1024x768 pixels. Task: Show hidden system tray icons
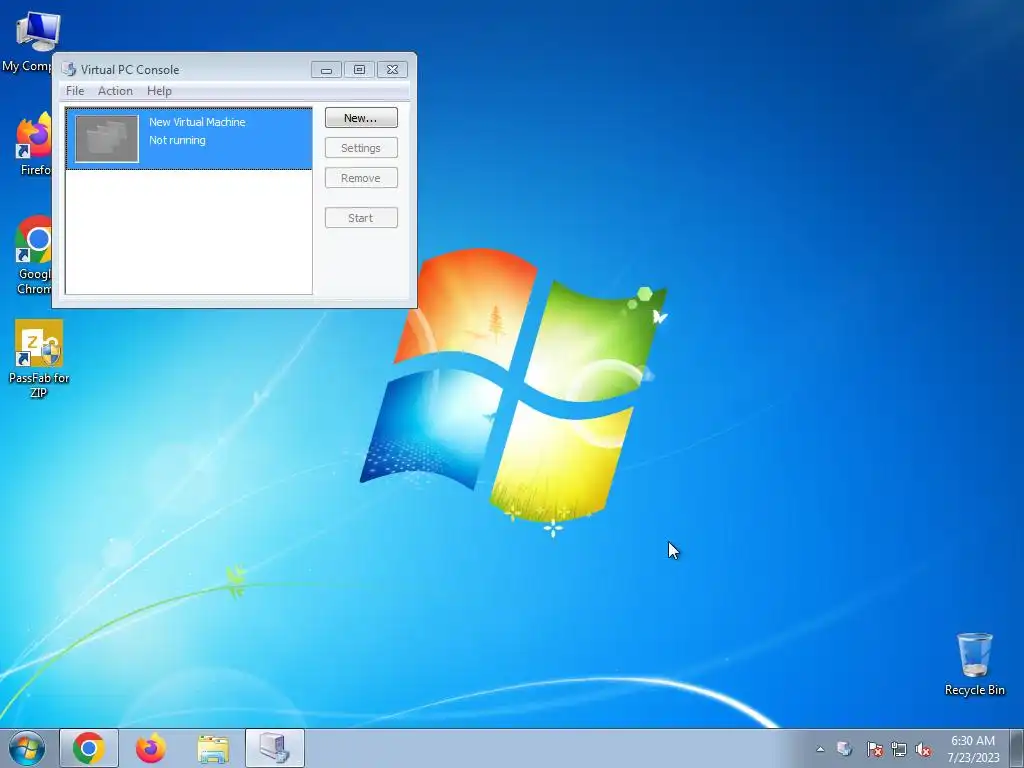point(820,749)
